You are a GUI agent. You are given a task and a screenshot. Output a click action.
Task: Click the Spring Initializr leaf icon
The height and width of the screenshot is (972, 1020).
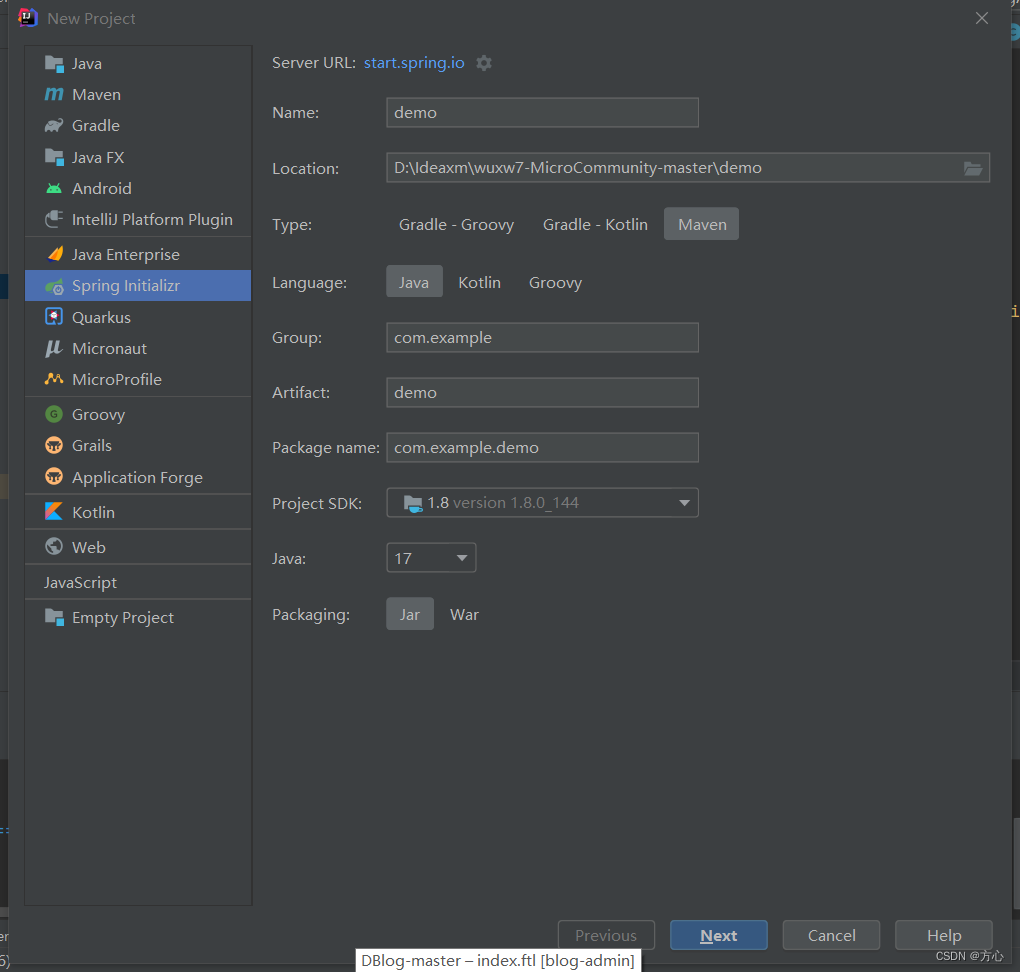tap(54, 286)
